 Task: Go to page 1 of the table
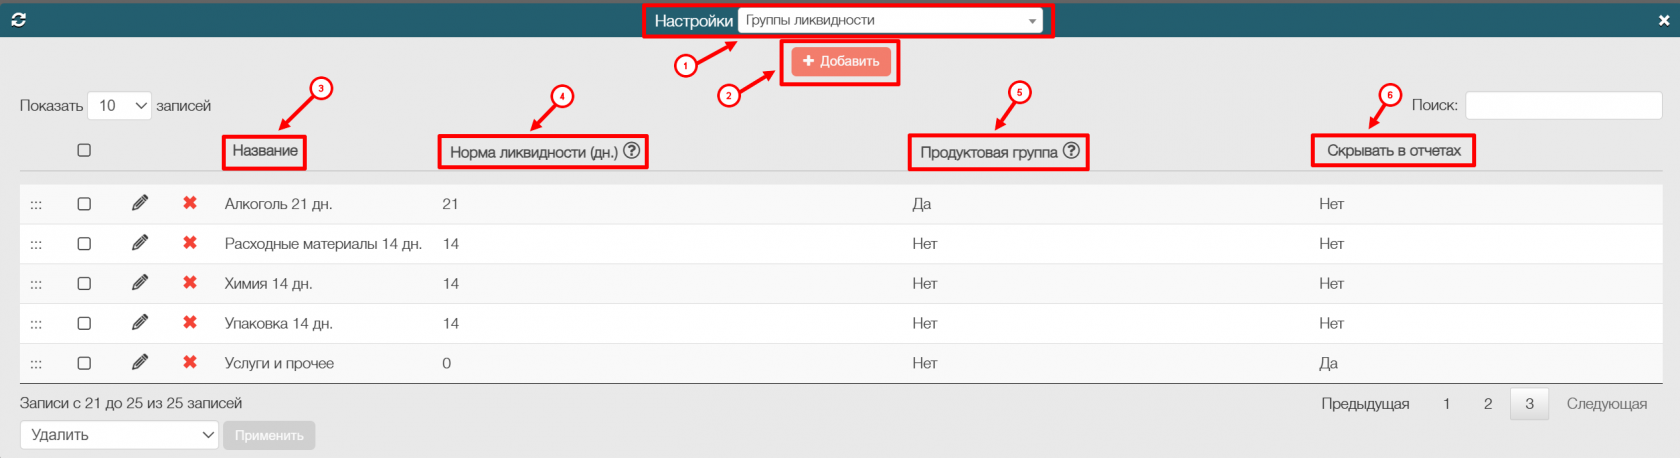pyautogui.click(x=1446, y=404)
